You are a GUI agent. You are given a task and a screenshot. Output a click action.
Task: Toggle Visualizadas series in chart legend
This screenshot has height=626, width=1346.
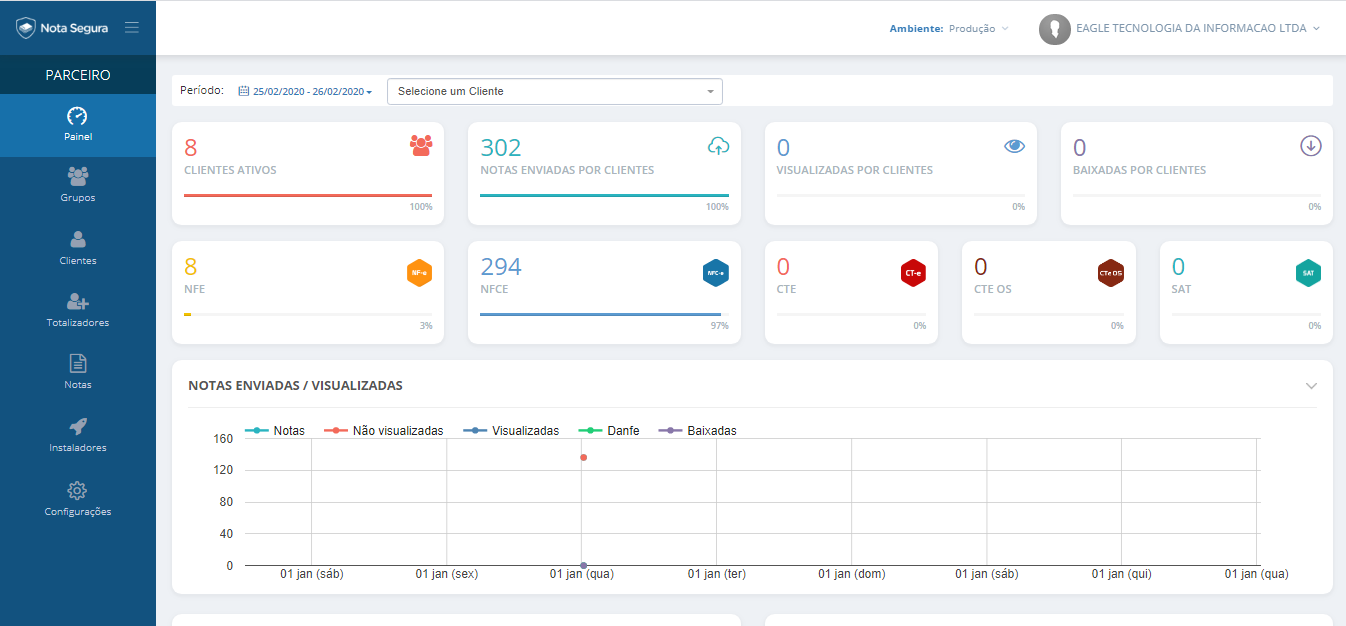click(512, 431)
